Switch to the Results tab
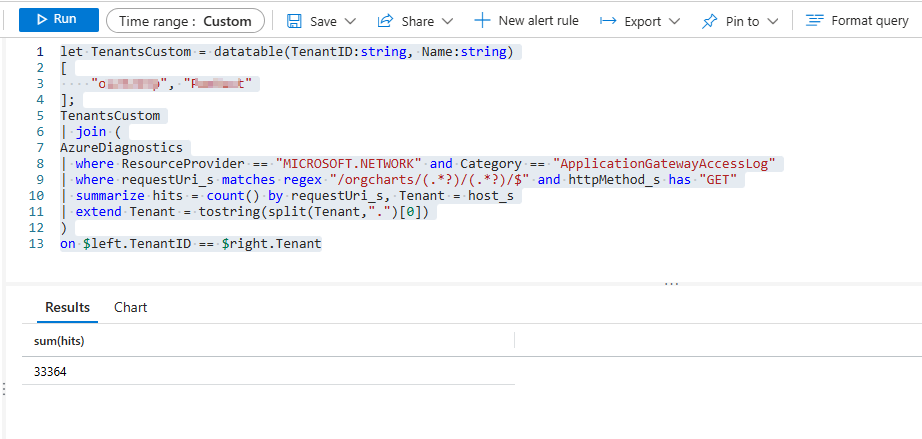 tap(68, 307)
